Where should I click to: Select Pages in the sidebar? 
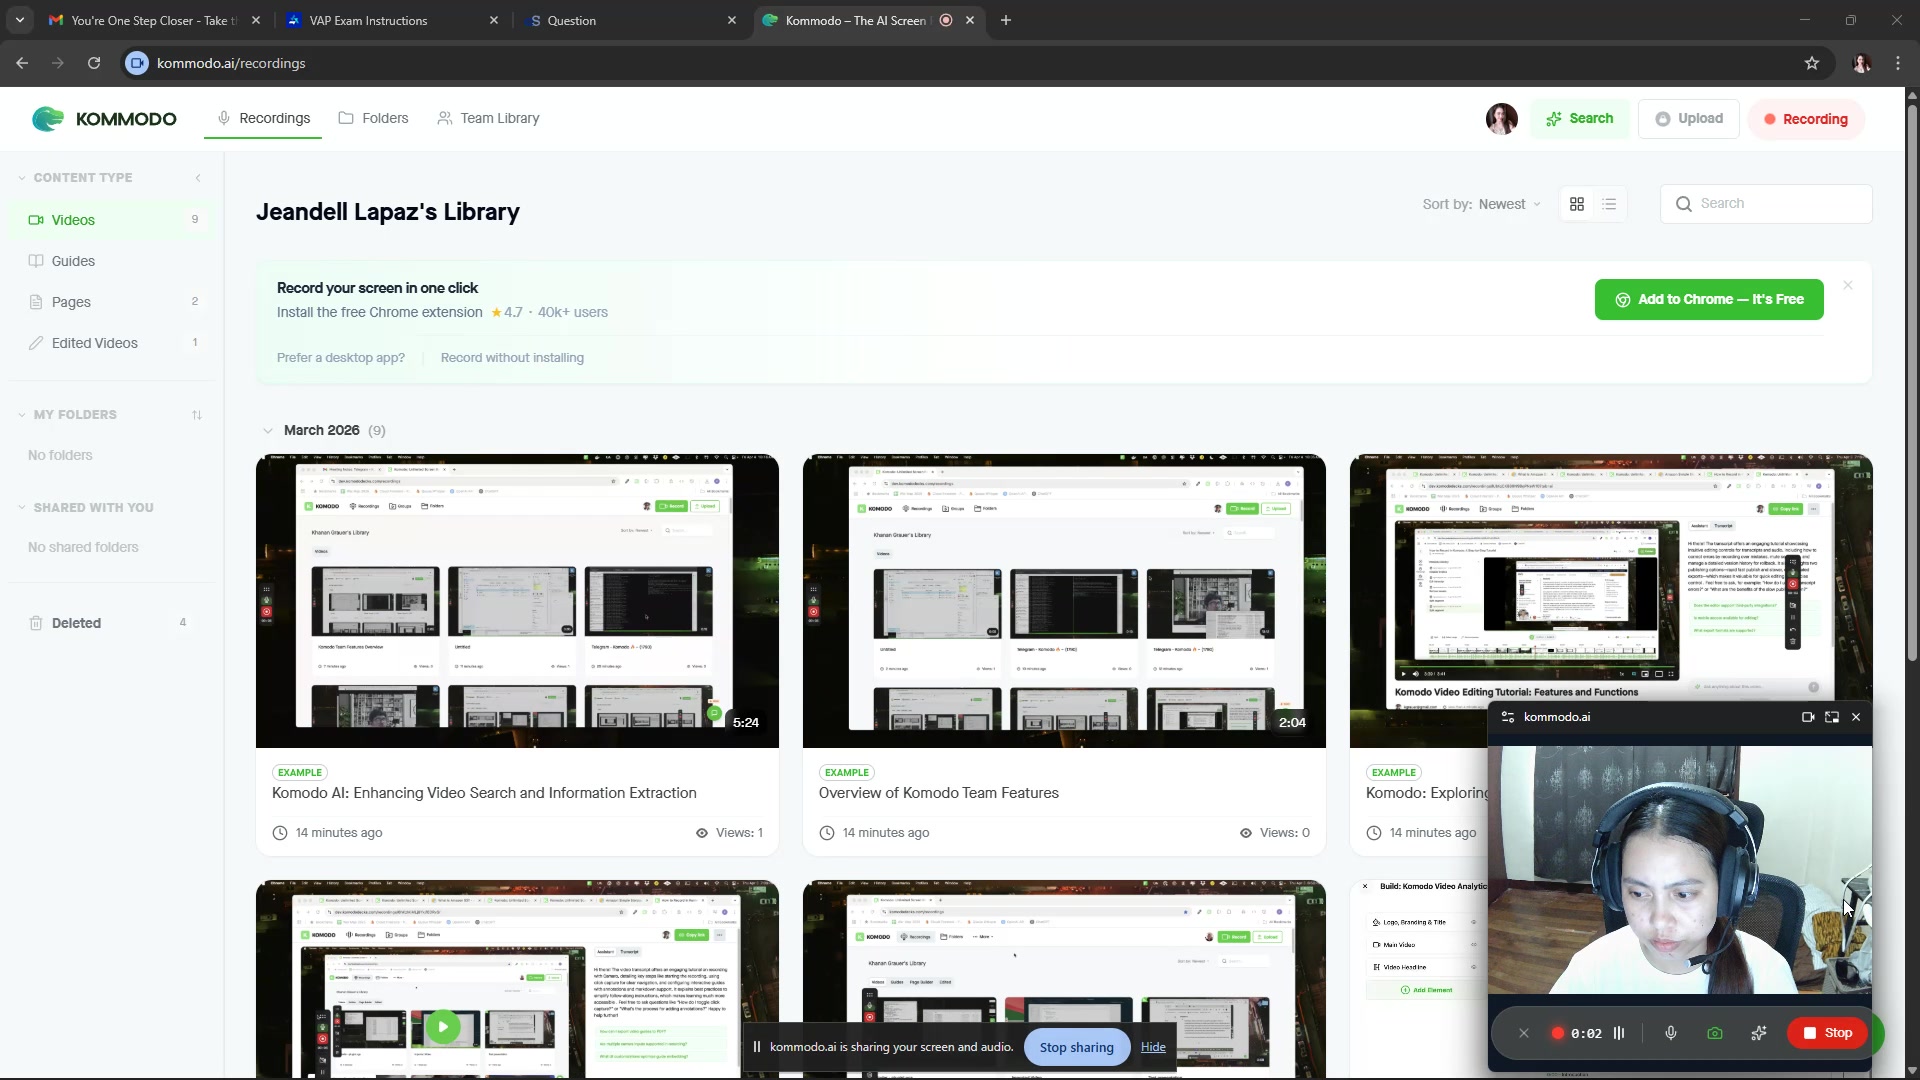110,302
